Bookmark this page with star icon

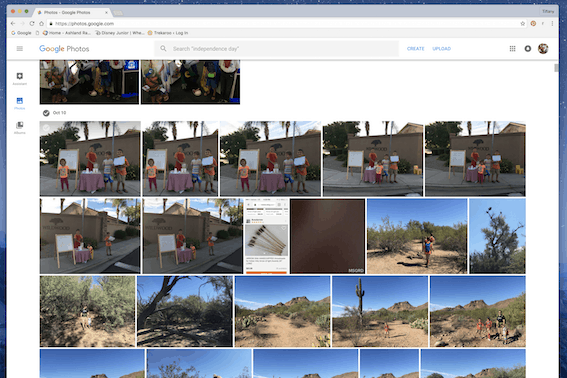(x=523, y=24)
